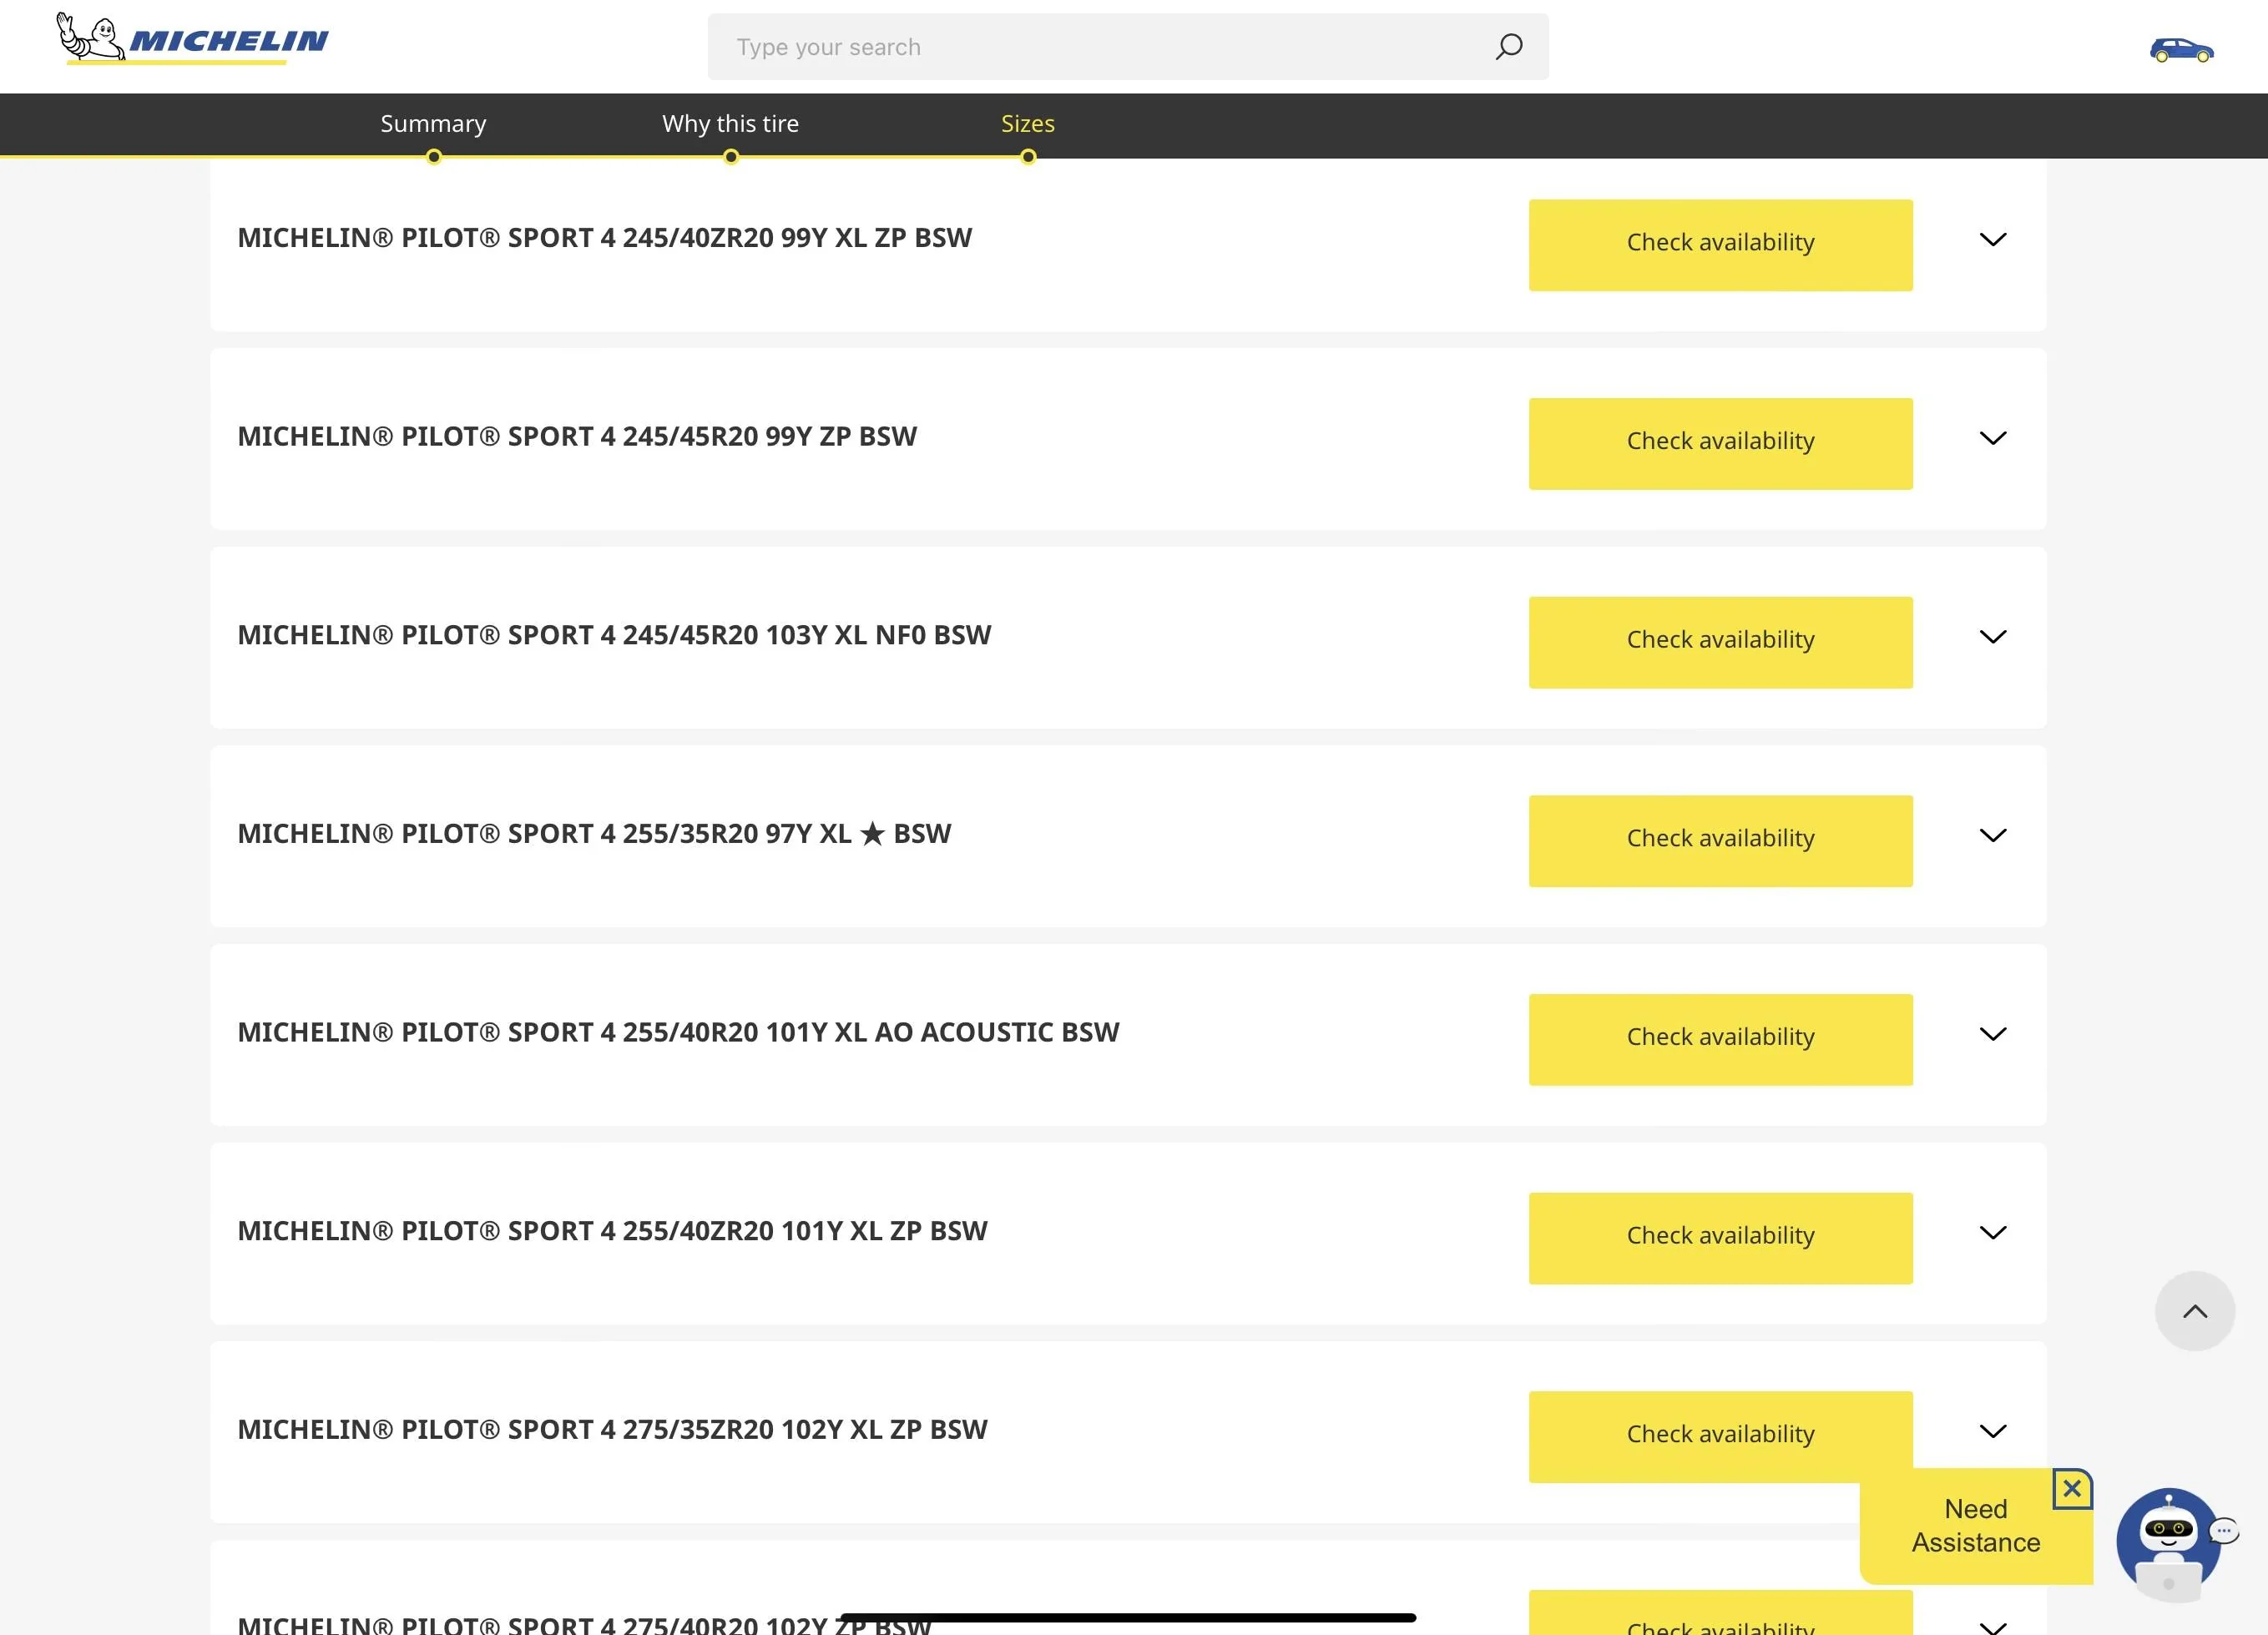Open the blue car vehicle icon
The width and height of the screenshot is (2268, 1635).
click(2181, 50)
